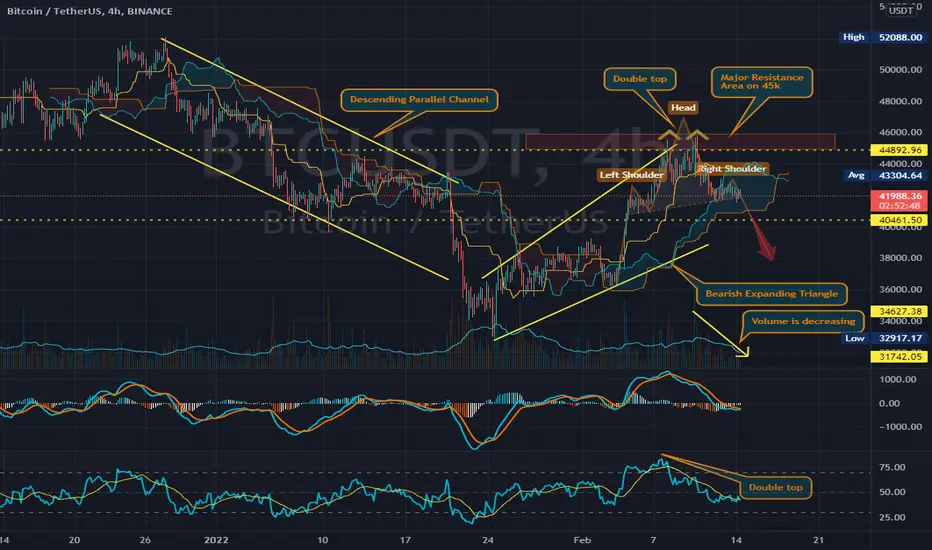
Task: Click the 20 date on time axis
Action: (74, 540)
